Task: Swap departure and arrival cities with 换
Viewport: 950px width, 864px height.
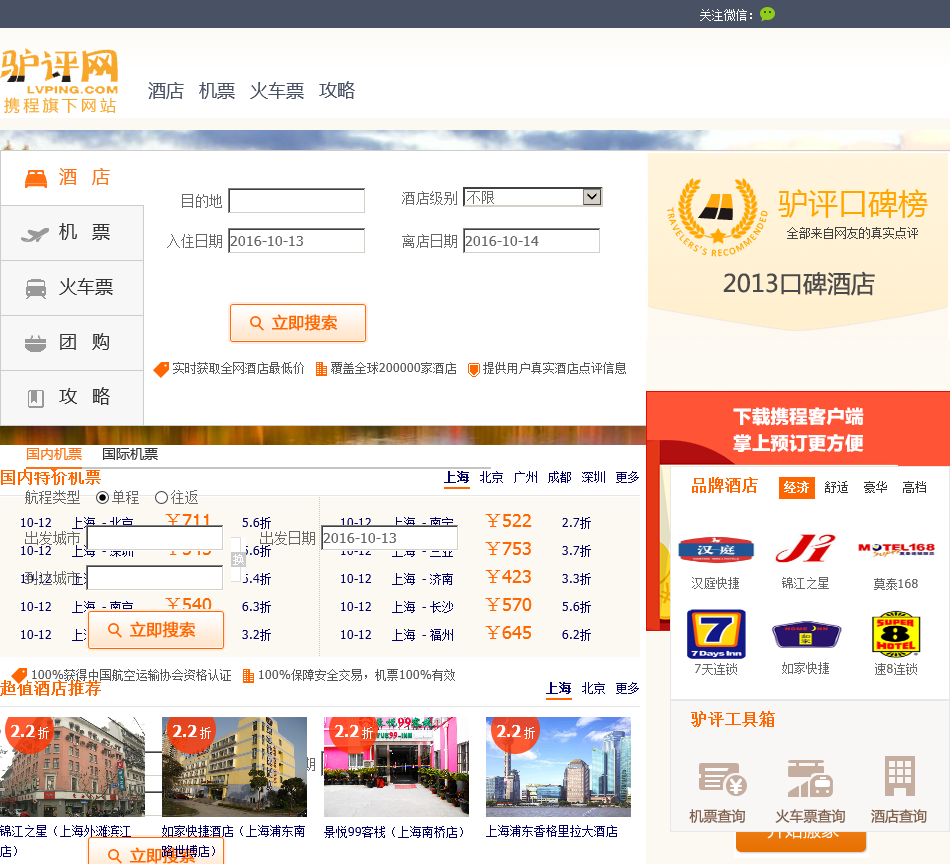Action: (238, 560)
